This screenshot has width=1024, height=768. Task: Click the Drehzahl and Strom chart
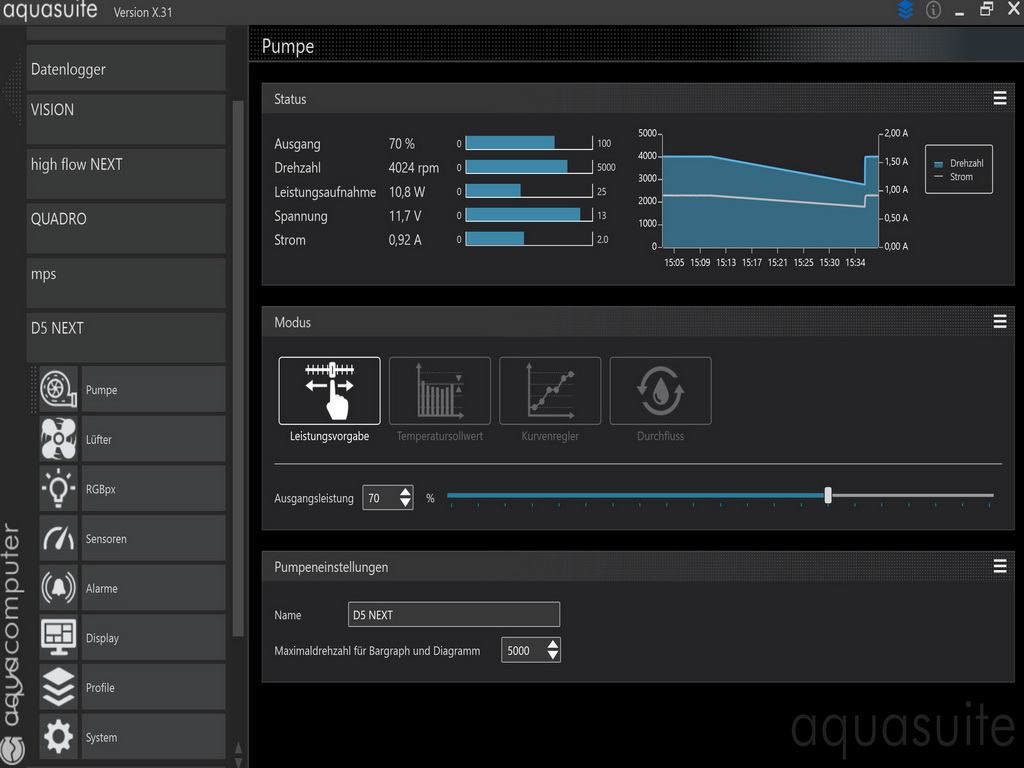(x=771, y=189)
